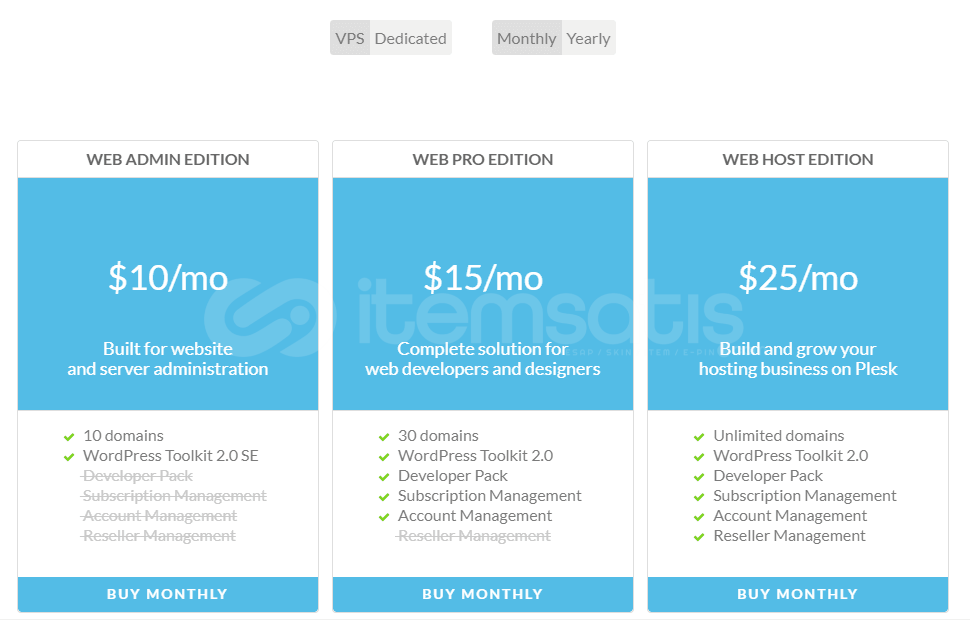Viewport: 970px width, 636px height.
Task: Click struck-through 'Developer Pack' in Web Admin
Action: coord(137,476)
